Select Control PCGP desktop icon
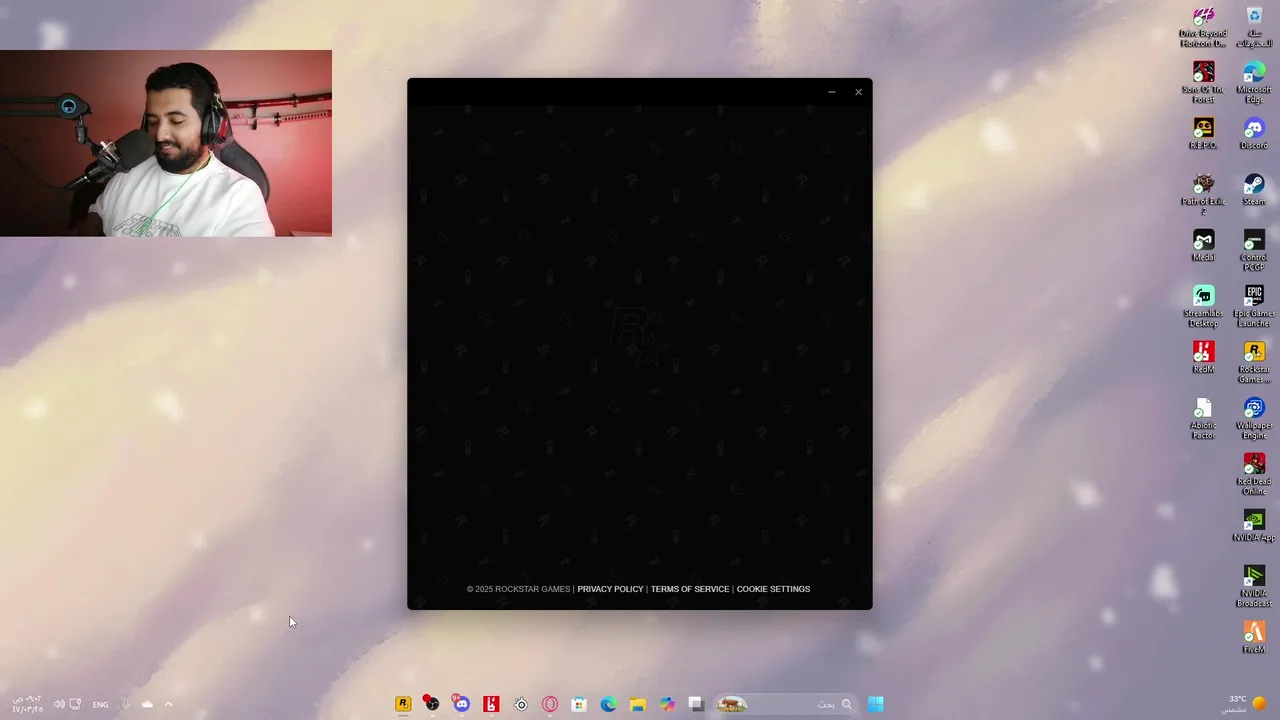This screenshot has height=720, width=1280. coord(1254,251)
